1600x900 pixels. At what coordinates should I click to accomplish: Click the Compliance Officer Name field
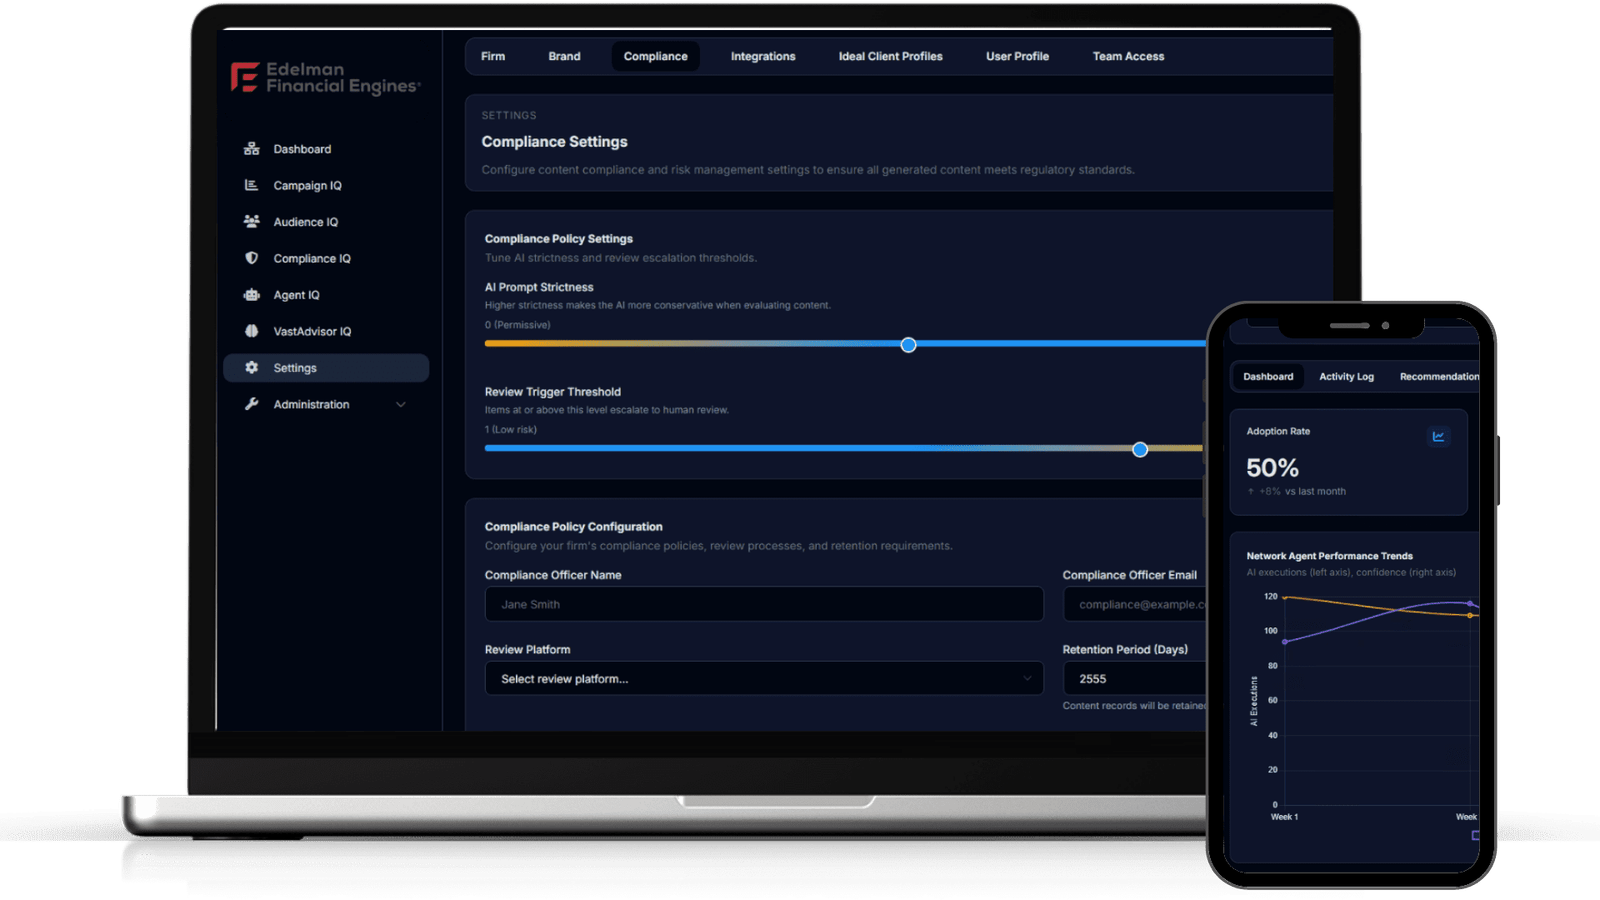click(764, 604)
